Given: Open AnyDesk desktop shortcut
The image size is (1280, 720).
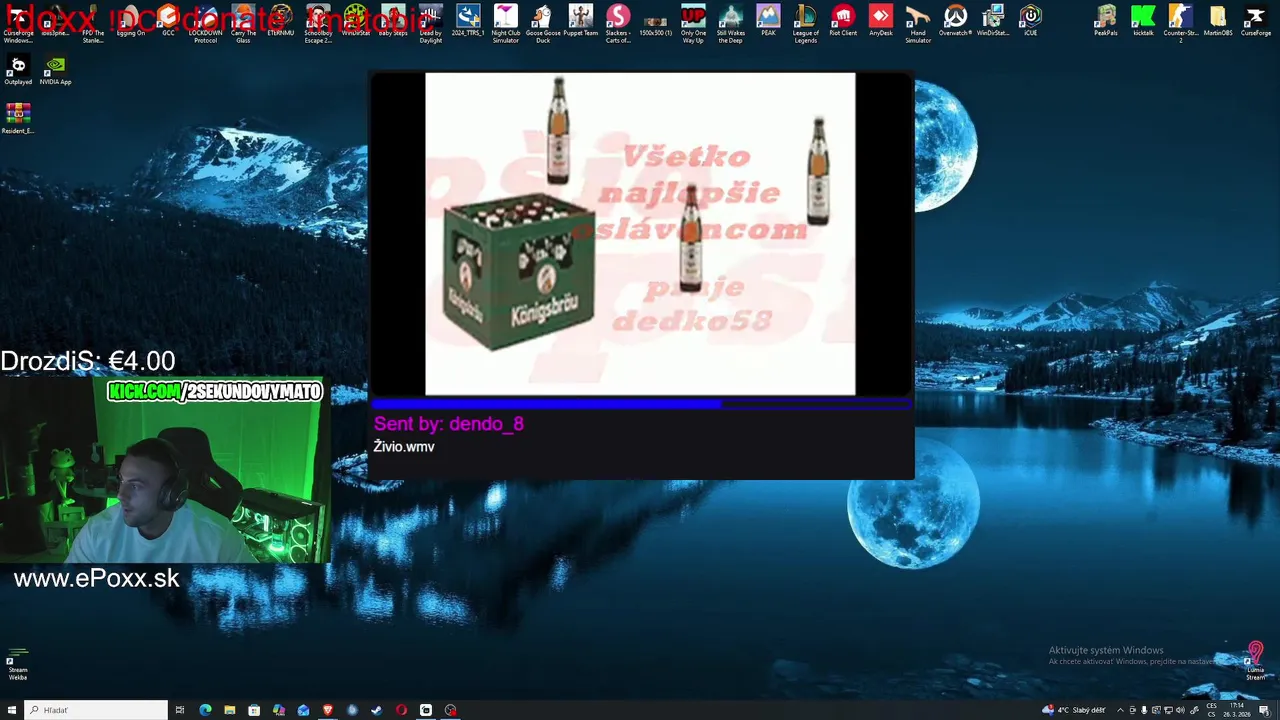Looking at the screenshot, I should coord(880,21).
